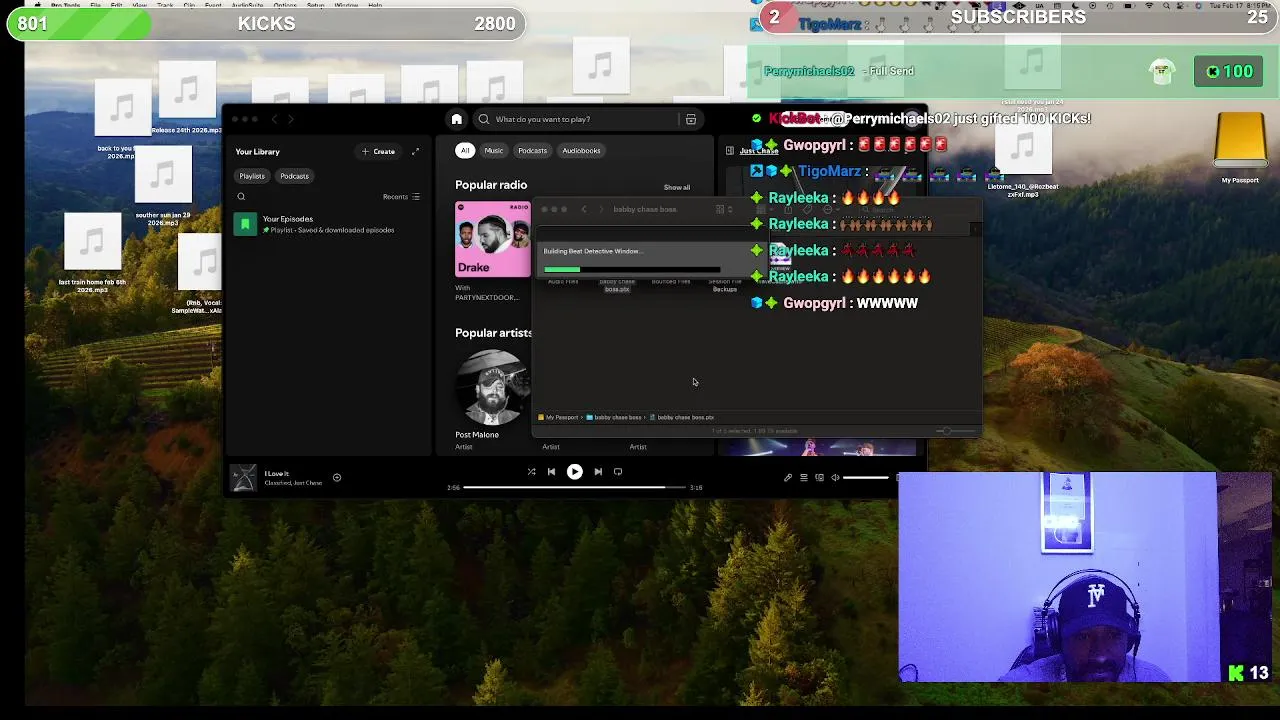This screenshot has height=720, width=1280.
Task: Click My Passport in Finder path bar
Action: 558,417
